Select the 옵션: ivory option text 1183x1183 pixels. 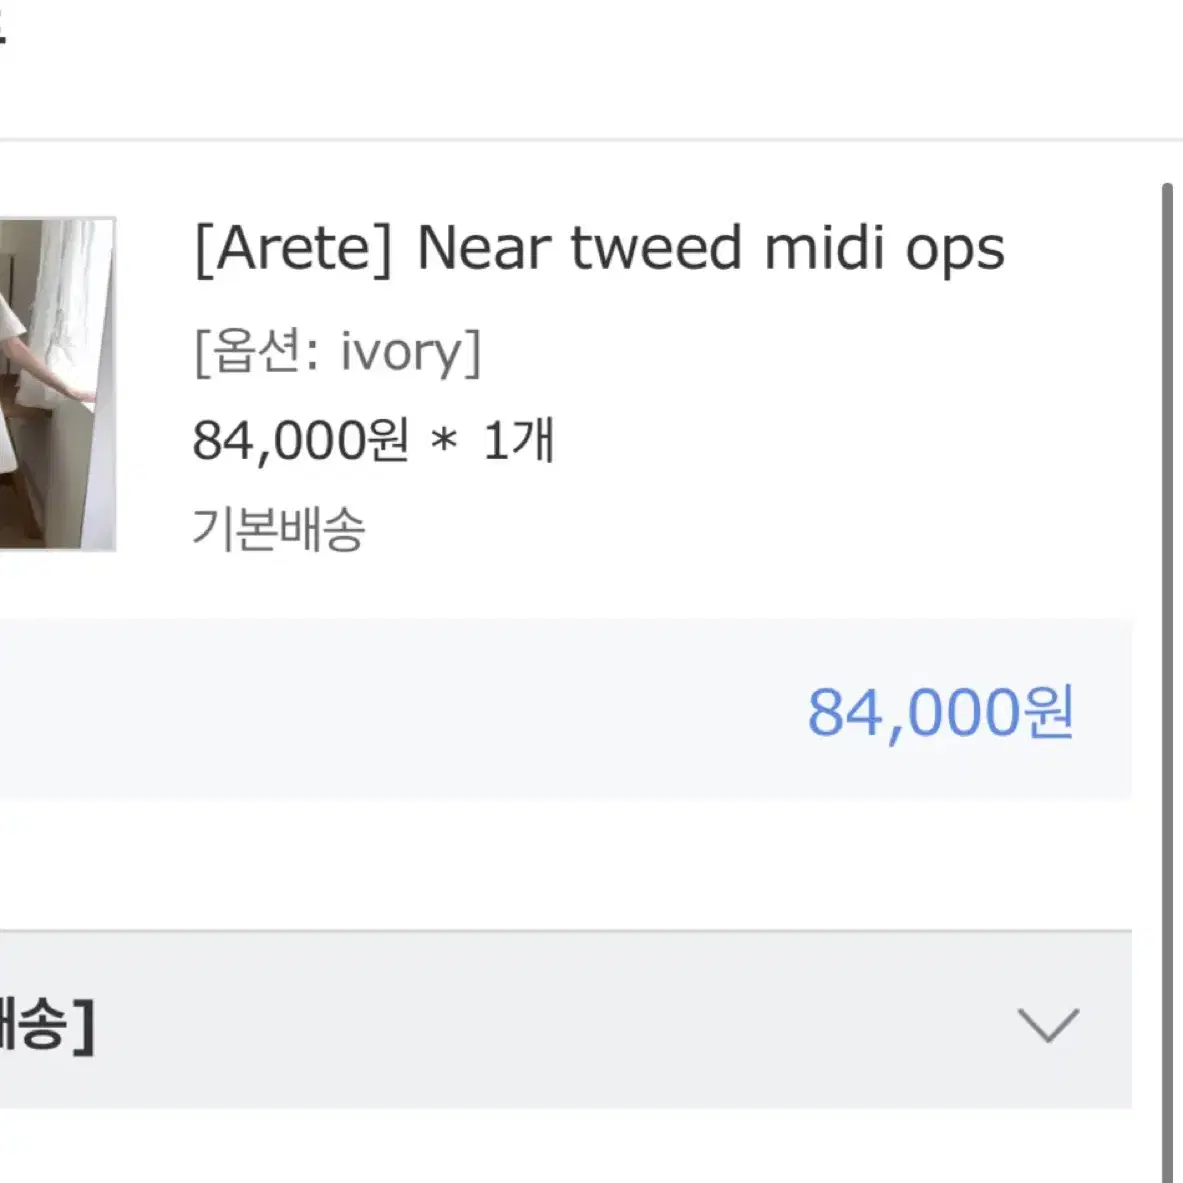pos(337,352)
